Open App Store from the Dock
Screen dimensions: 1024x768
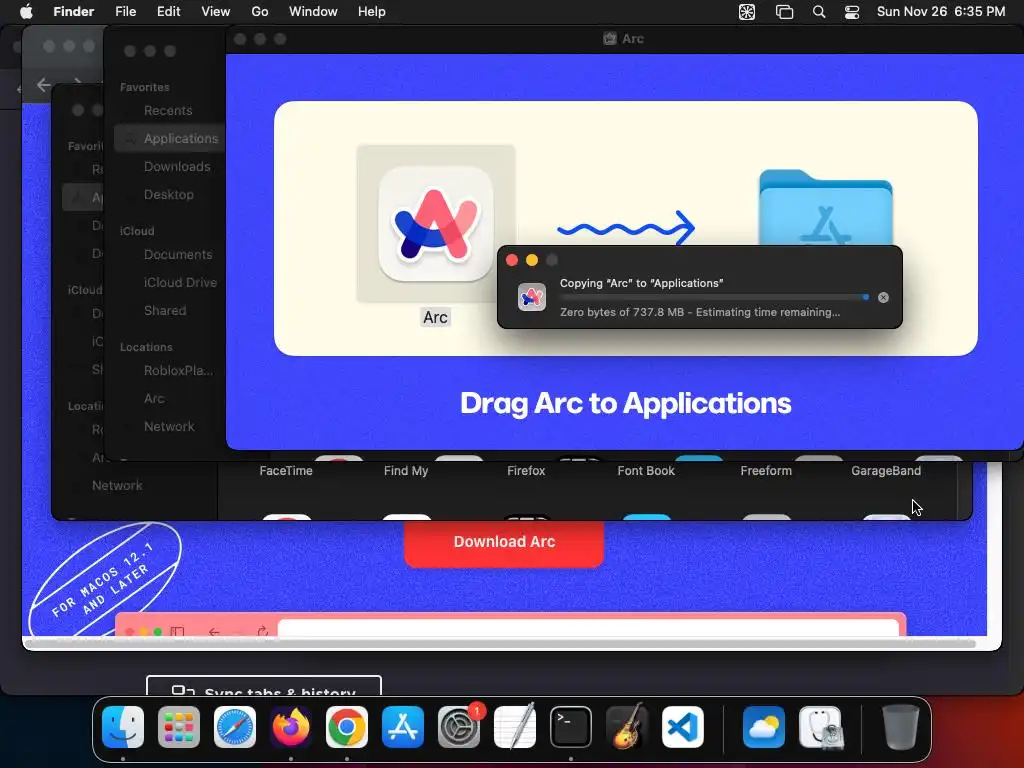point(402,727)
